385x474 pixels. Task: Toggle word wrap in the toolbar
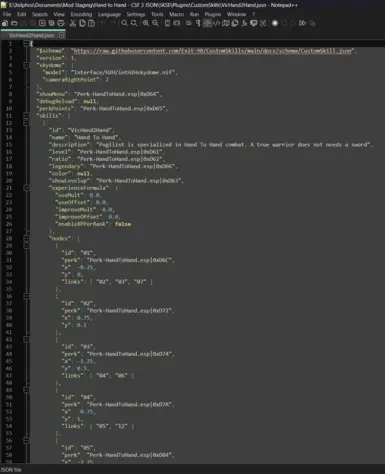pos(189,23)
